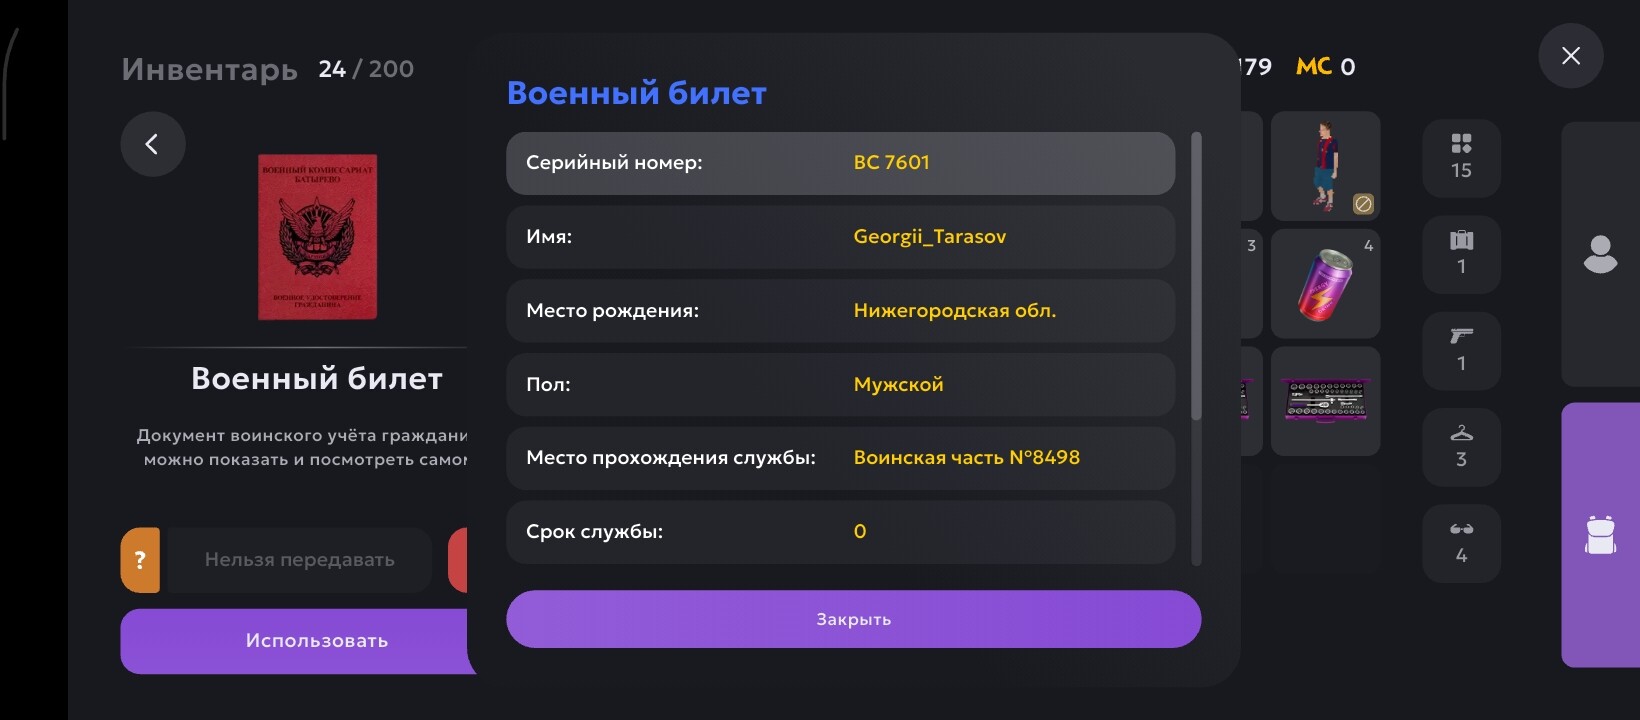Switch to the backpack tab
The image size is (1640, 720).
click(x=1600, y=535)
